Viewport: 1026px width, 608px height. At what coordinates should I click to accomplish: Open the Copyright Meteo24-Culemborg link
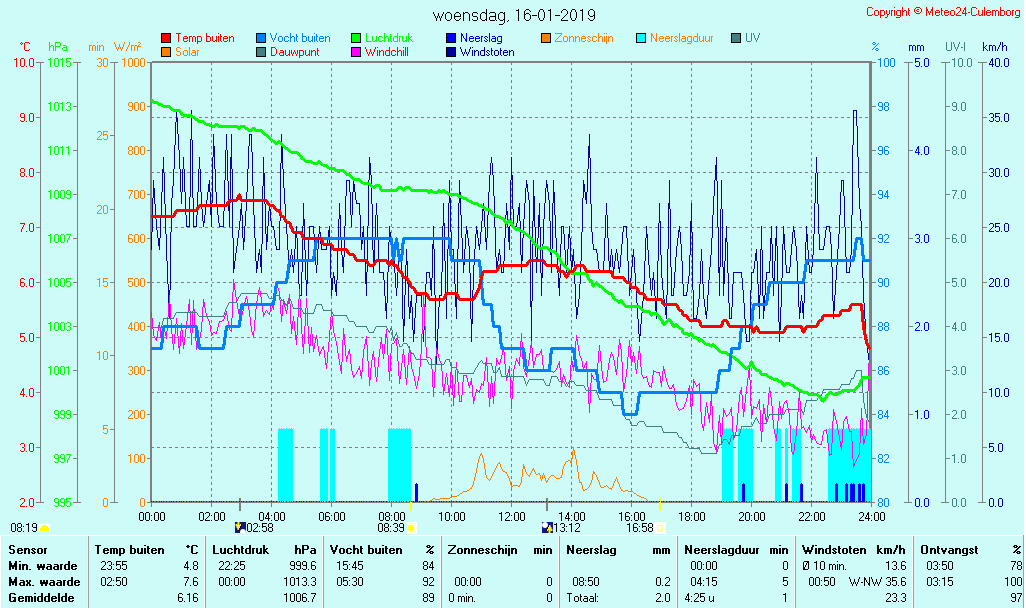click(x=944, y=12)
